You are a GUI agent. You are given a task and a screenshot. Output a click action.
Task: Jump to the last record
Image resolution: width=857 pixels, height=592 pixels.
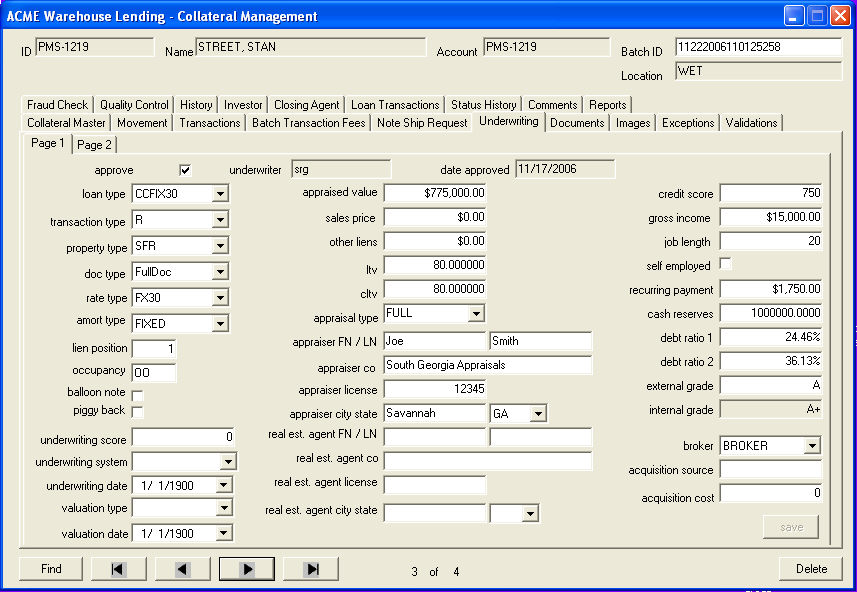(x=310, y=569)
